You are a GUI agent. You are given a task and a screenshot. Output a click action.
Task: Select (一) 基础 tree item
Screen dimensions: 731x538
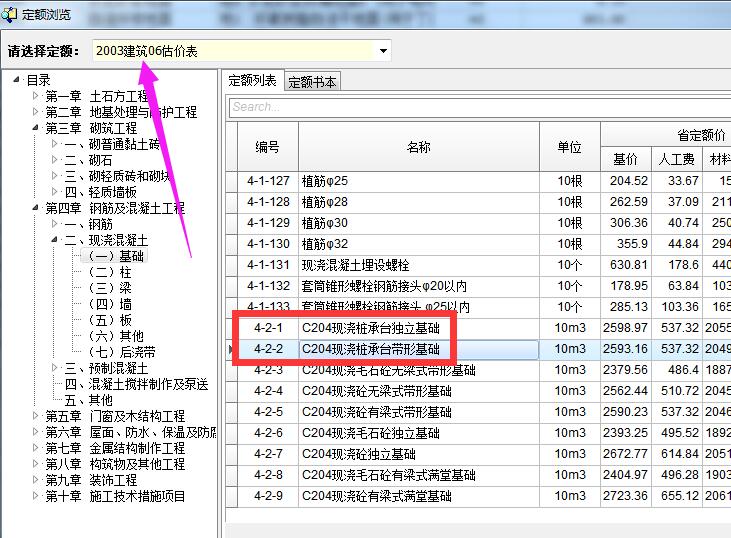coord(116,256)
